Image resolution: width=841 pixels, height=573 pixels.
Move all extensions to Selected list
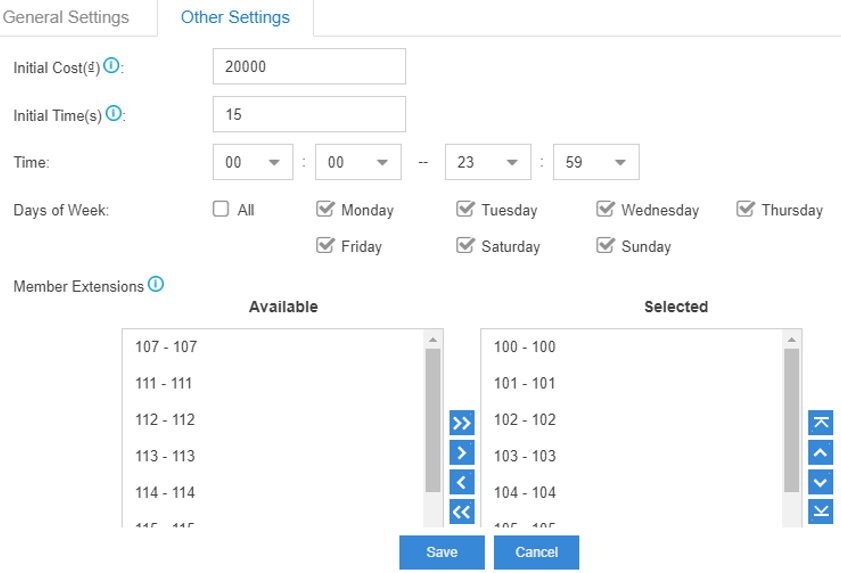point(461,423)
